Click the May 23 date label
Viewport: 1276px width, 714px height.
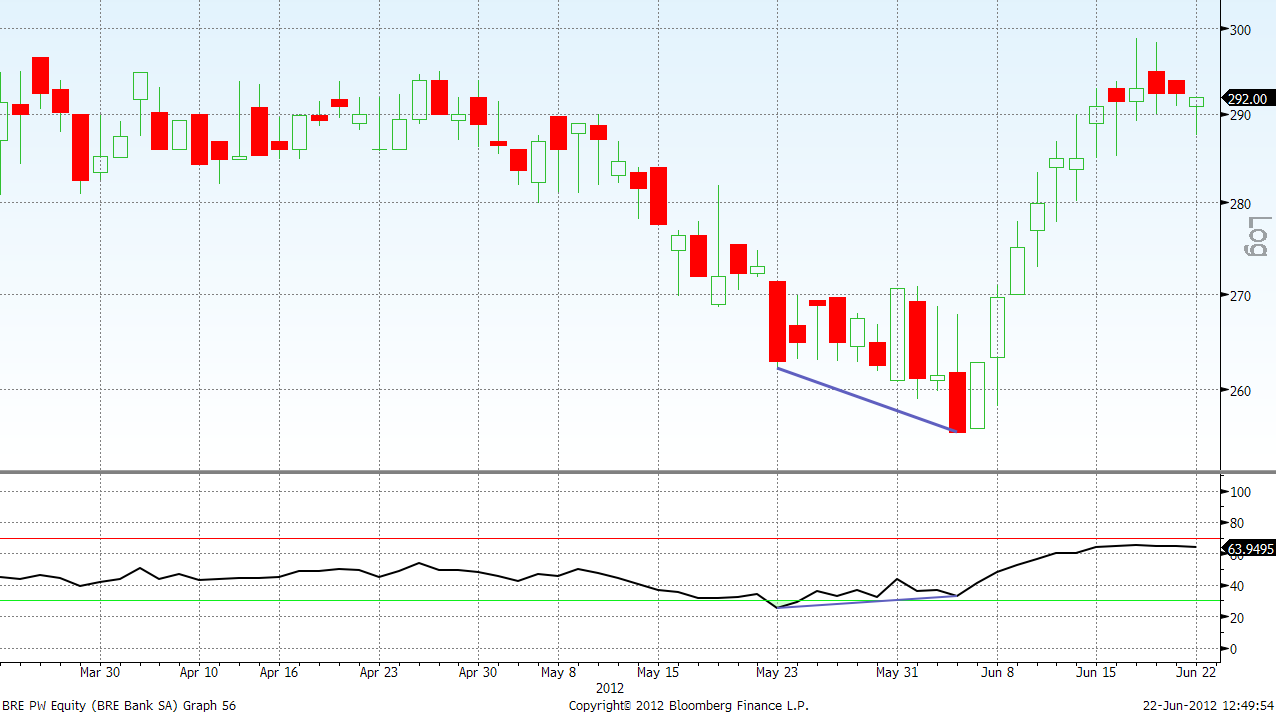[777, 672]
